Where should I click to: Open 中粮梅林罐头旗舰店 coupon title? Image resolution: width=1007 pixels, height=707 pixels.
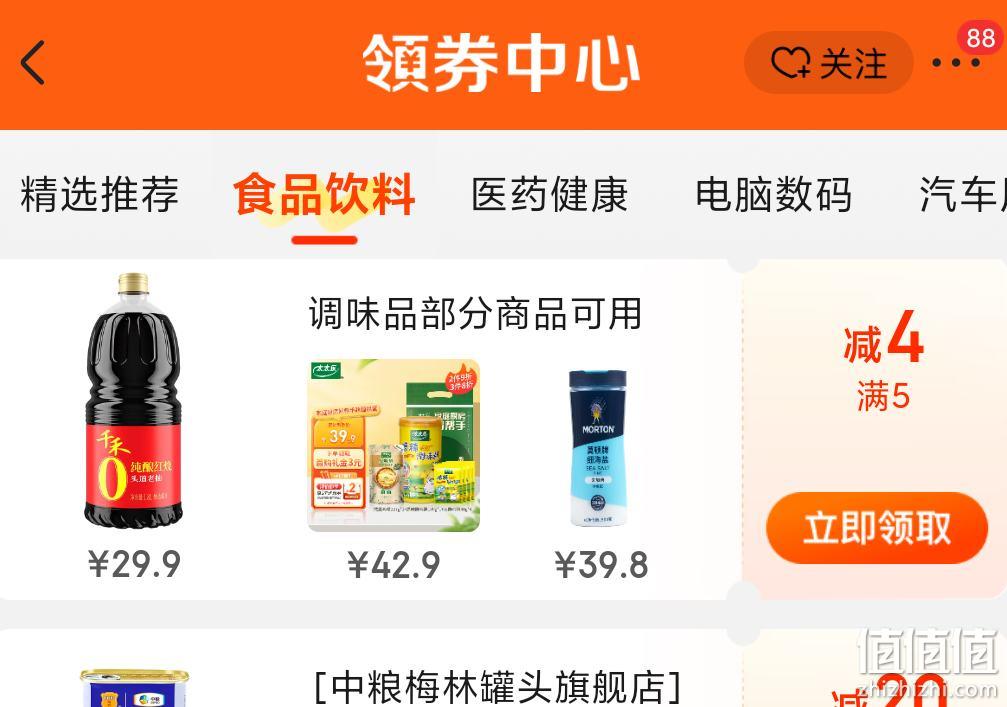point(497,687)
